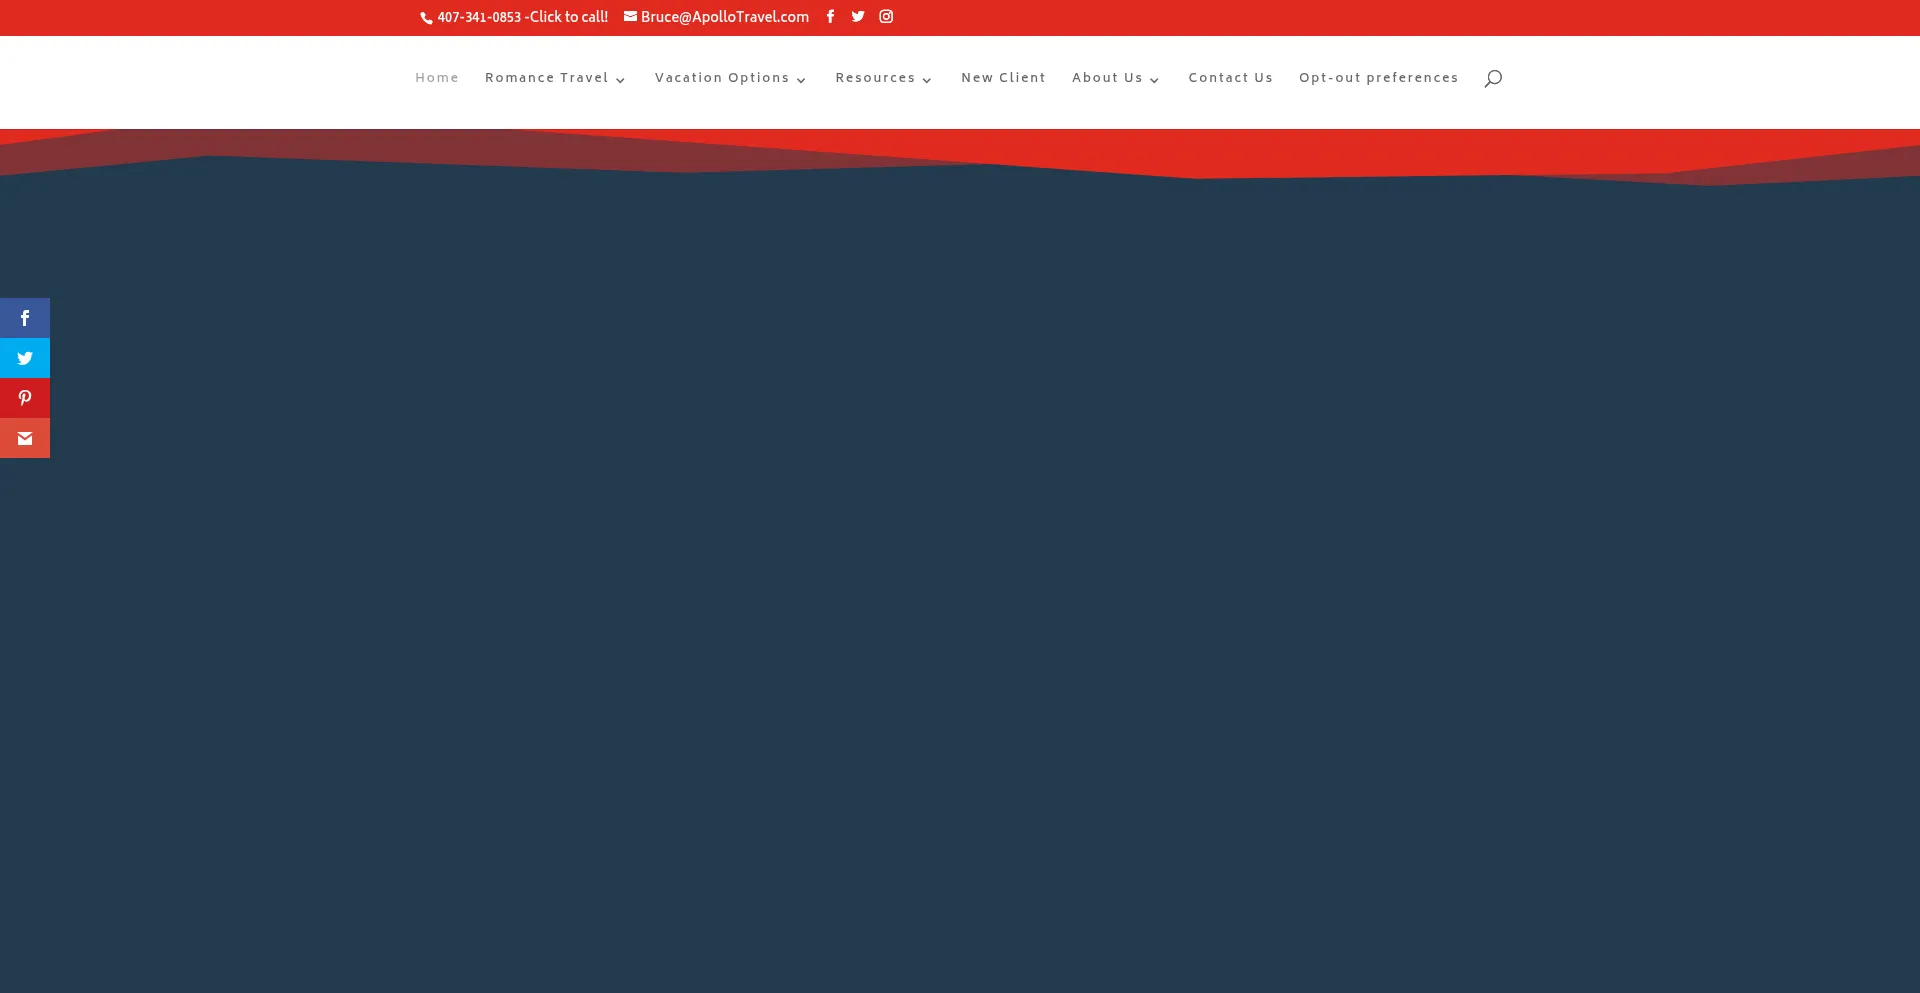Click the Bruce@ApolloTravel.com email link
1920x993 pixels.
coord(724,18)
